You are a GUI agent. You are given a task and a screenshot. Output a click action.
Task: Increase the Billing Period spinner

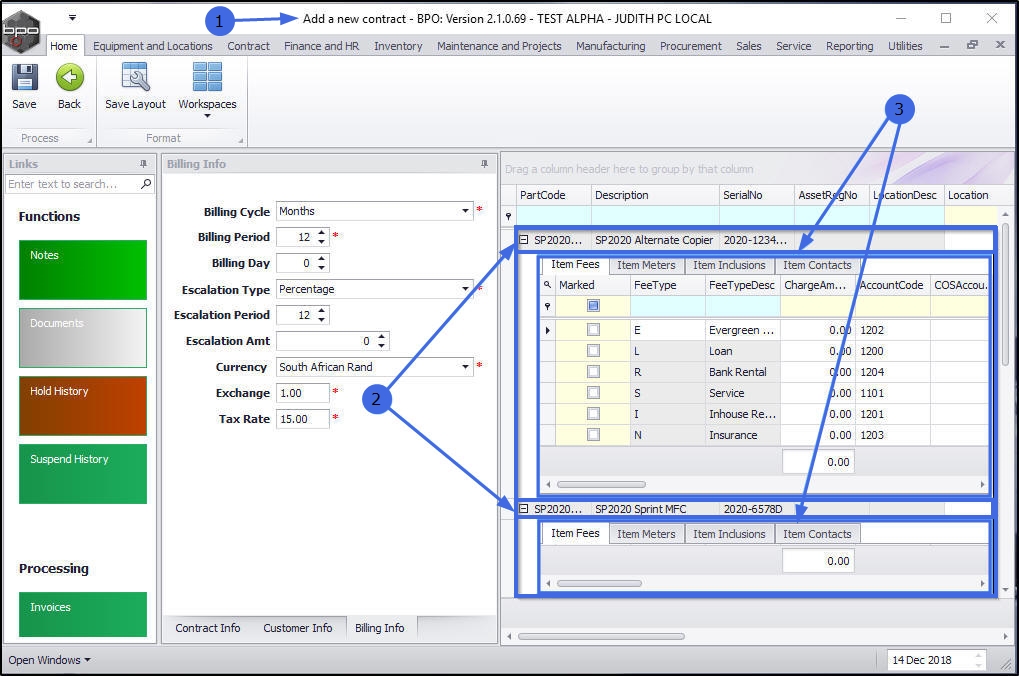pyautogui.click(x=322, y=233)
